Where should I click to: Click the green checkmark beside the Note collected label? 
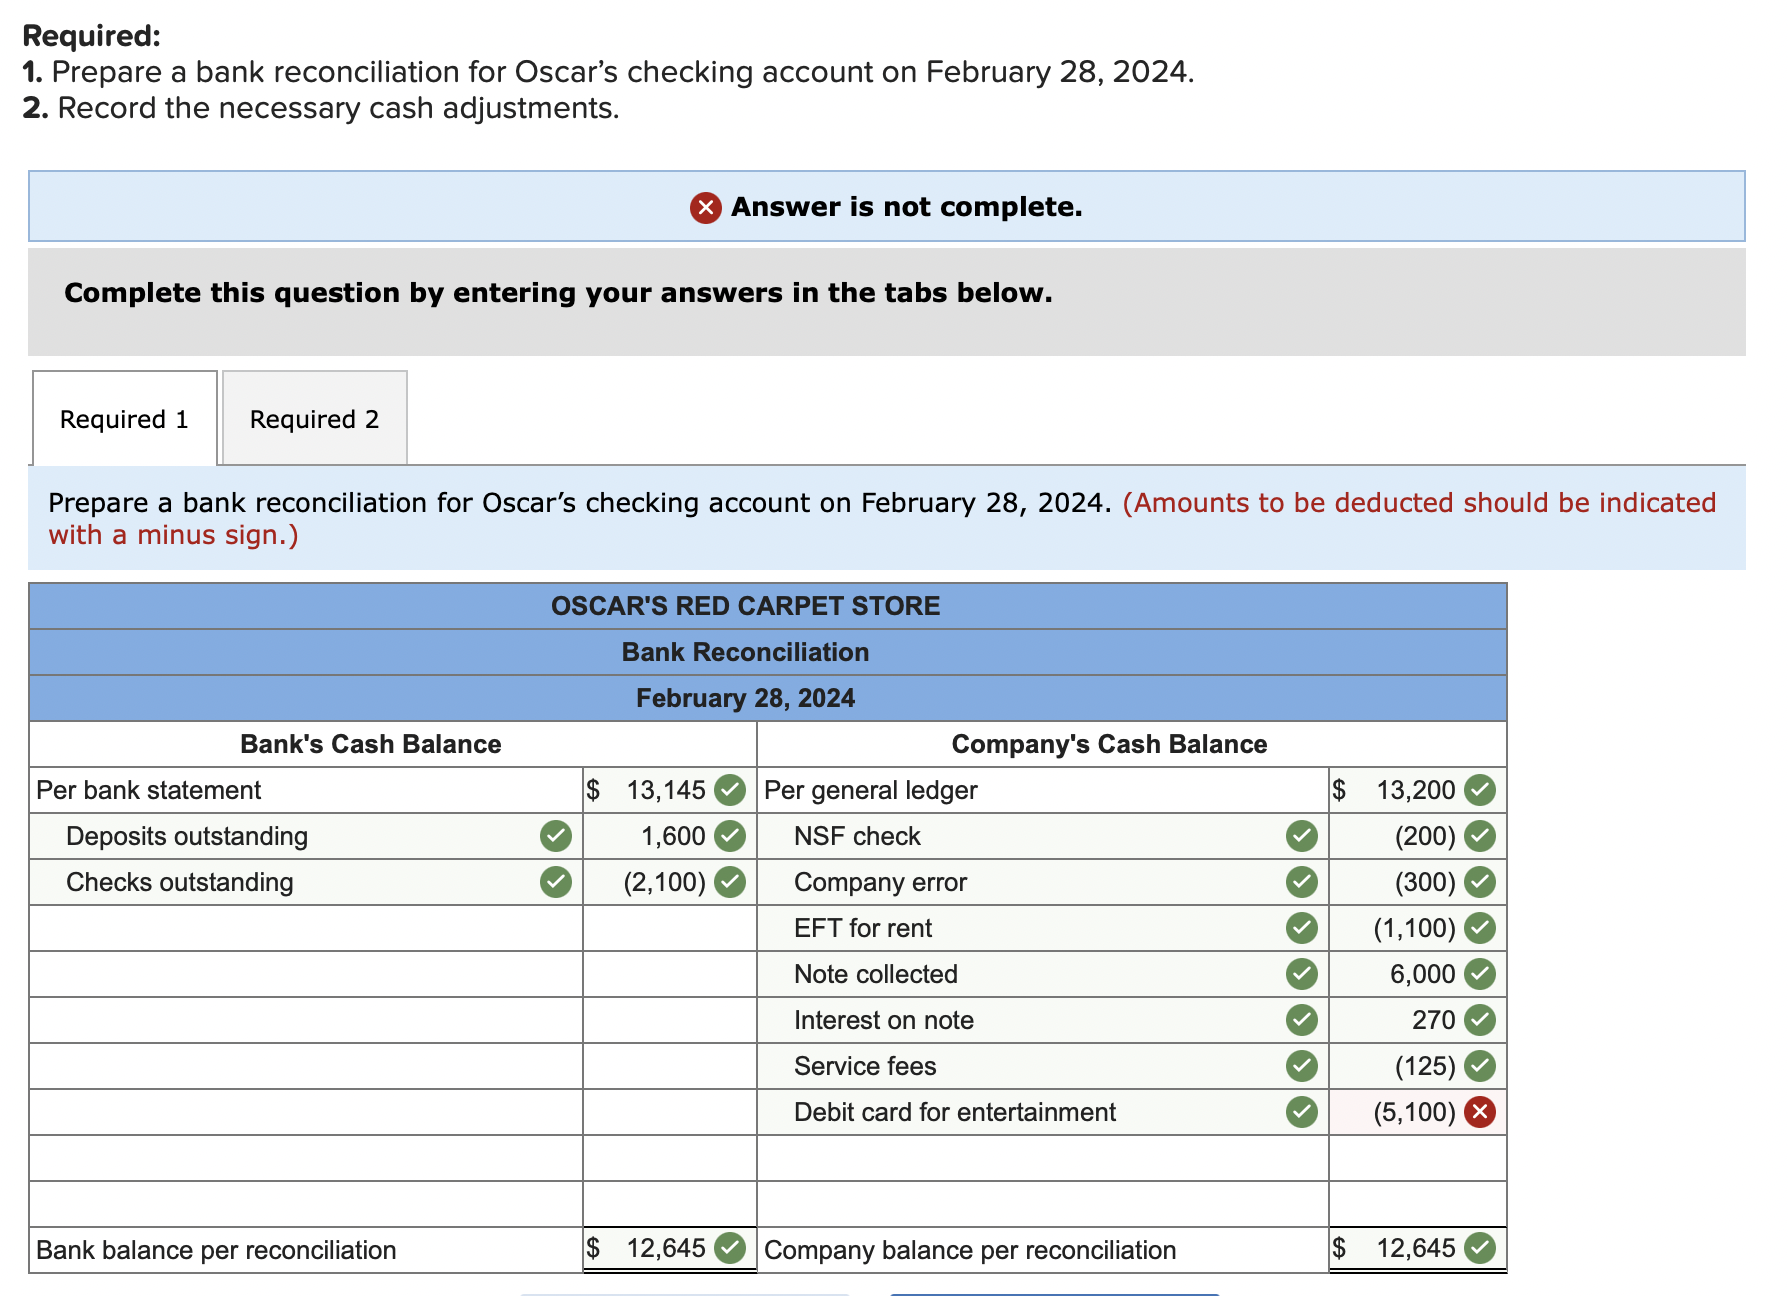click(x=1302, y=974)
